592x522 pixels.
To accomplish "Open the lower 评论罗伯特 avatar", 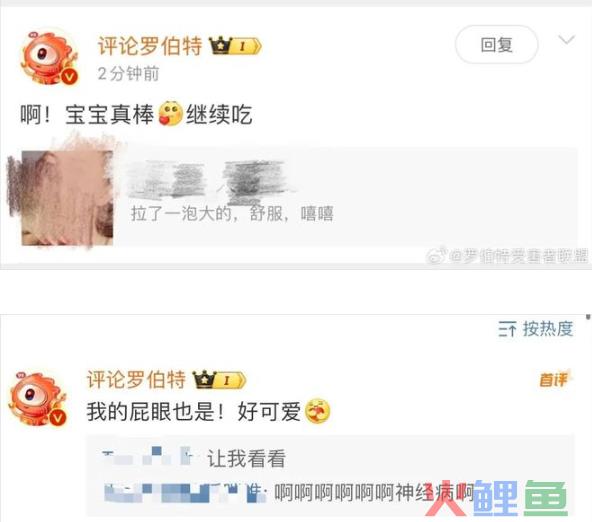I will coord(38,399).
